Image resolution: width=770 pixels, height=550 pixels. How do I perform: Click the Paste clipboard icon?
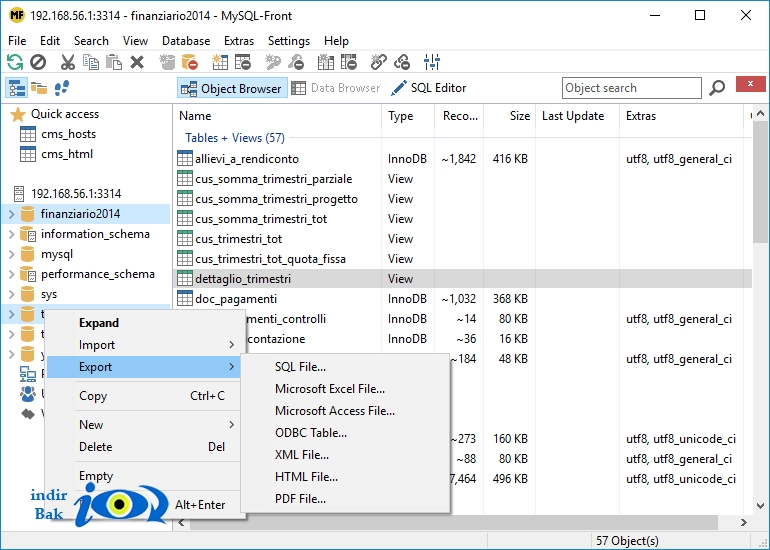pyautogui.click(x=114, y=62)
